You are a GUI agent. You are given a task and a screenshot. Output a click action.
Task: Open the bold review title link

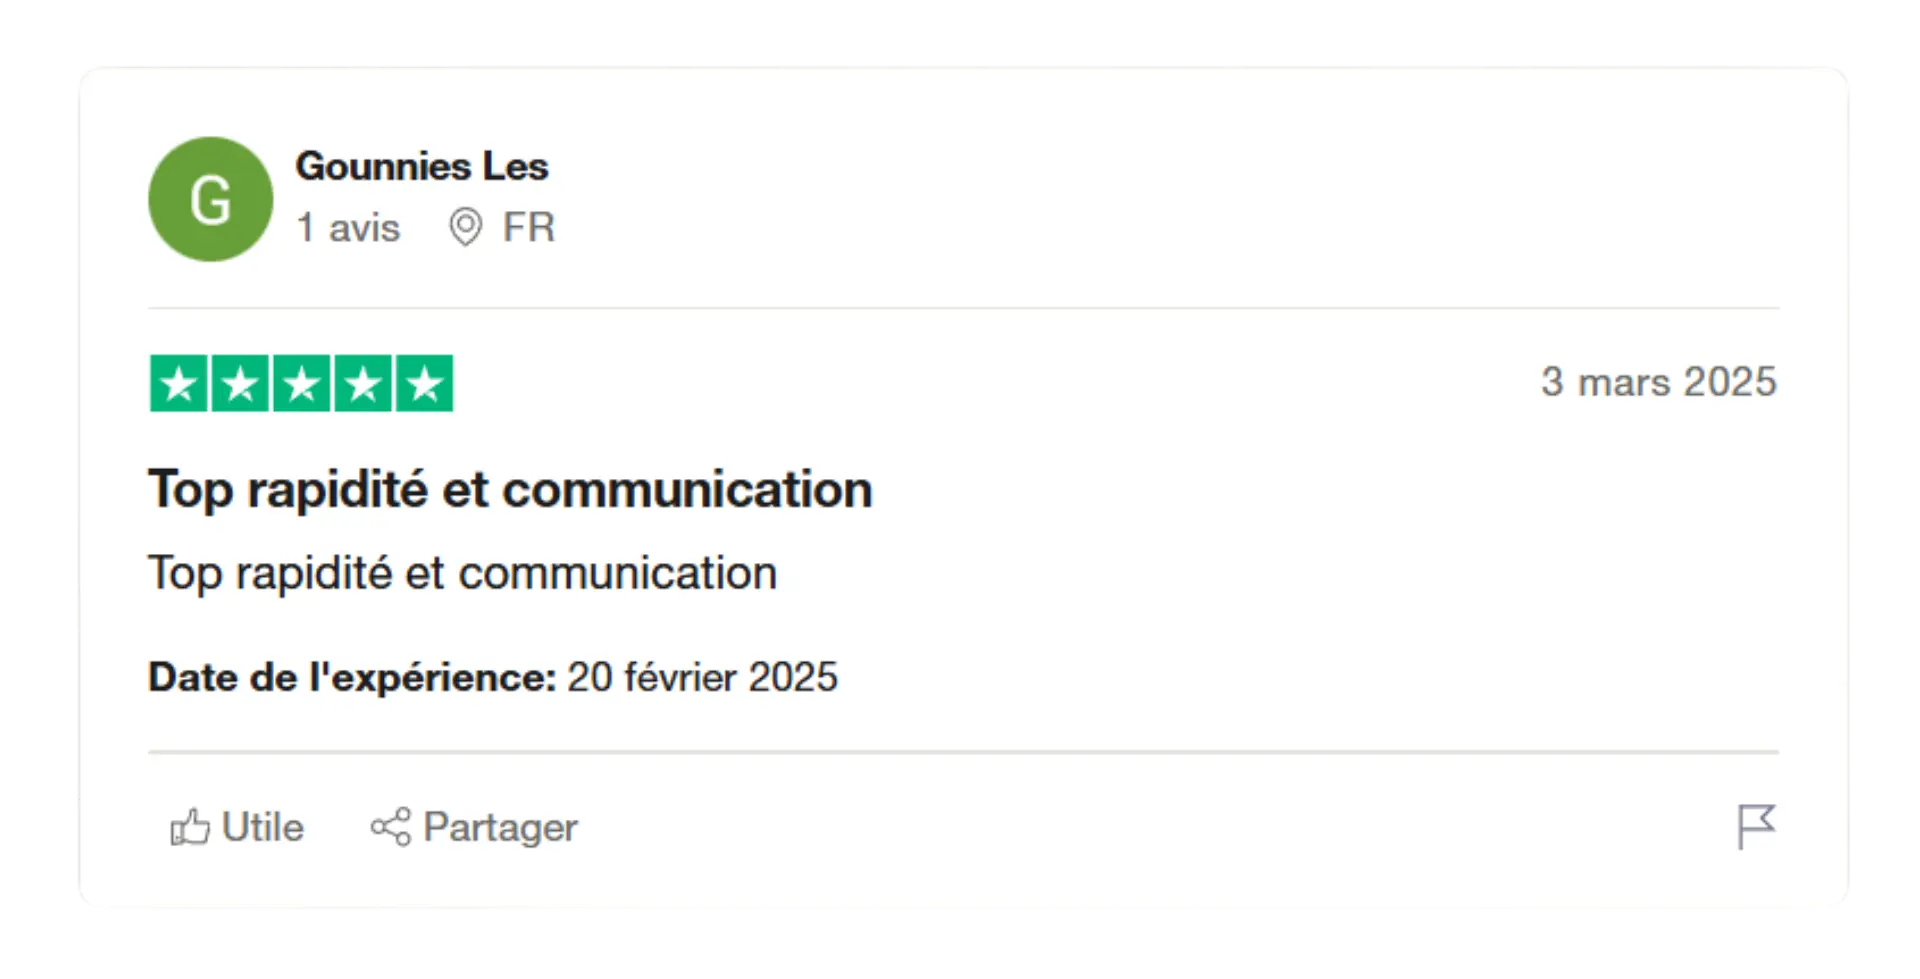(510, 490)
